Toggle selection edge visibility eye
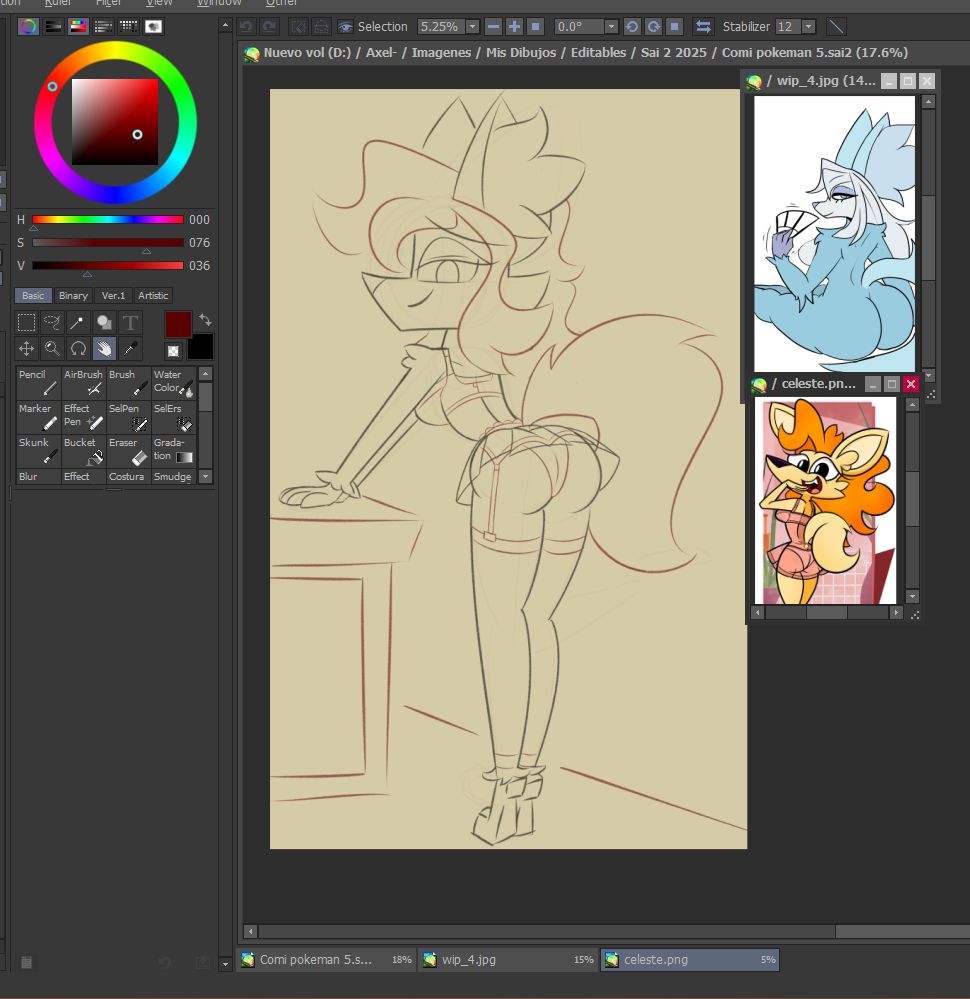The image size is (970, 999). [345, 27]
